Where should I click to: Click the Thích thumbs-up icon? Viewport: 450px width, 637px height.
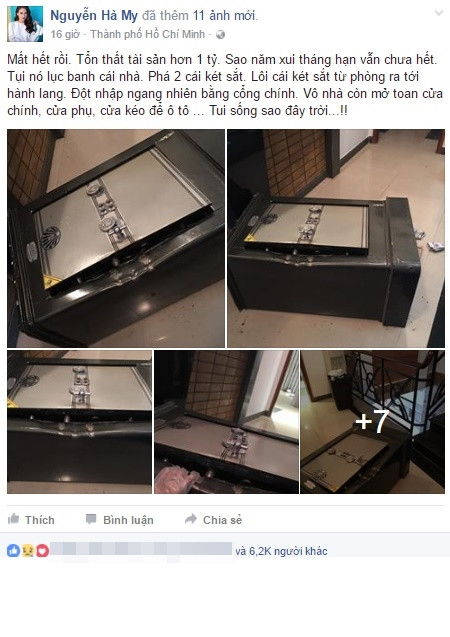coord(13,519)
